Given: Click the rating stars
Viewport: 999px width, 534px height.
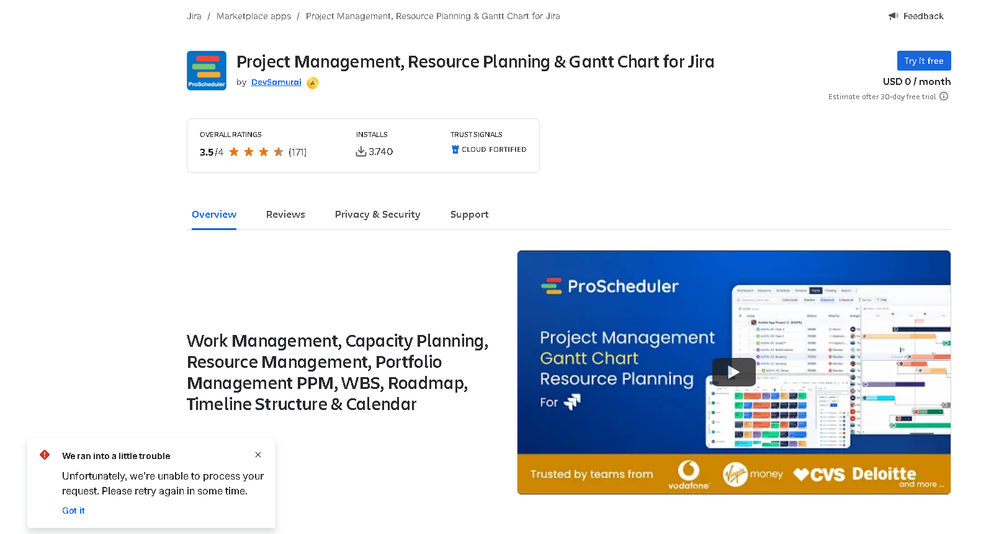Looking at the screenshot, I should coord(256,152).
